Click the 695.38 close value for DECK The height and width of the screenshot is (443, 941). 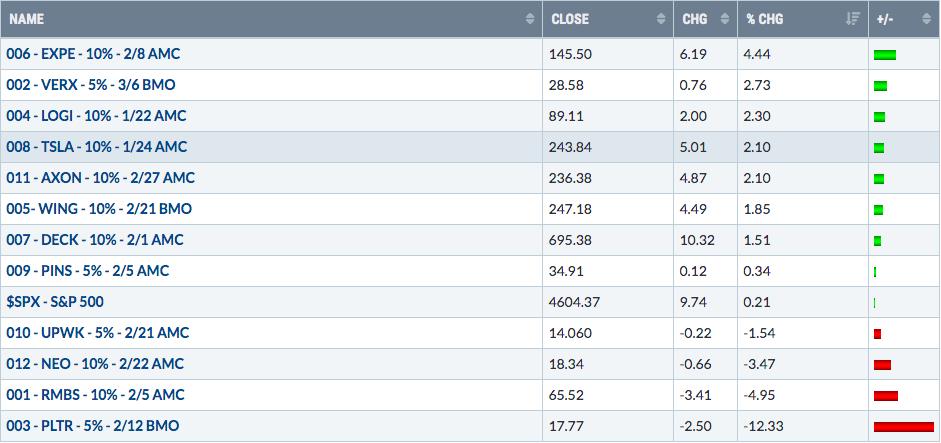point(570,240)
